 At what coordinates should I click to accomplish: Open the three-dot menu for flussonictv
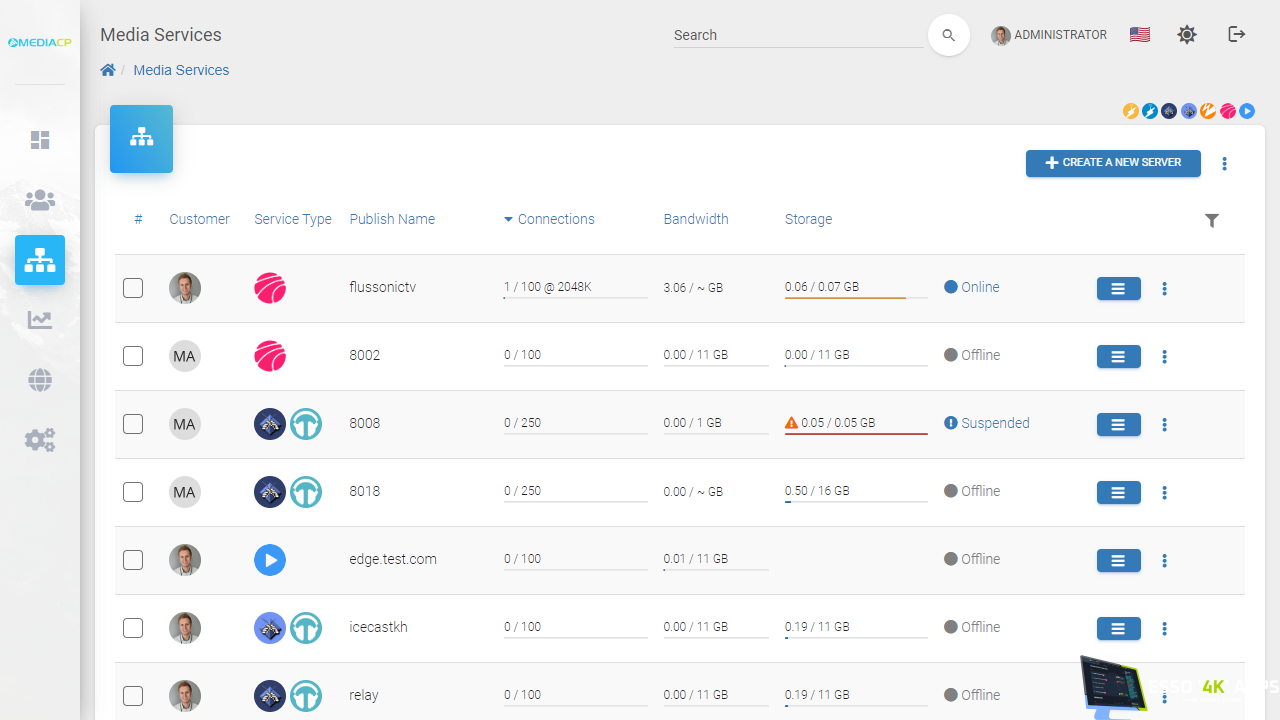point(1165,289)
